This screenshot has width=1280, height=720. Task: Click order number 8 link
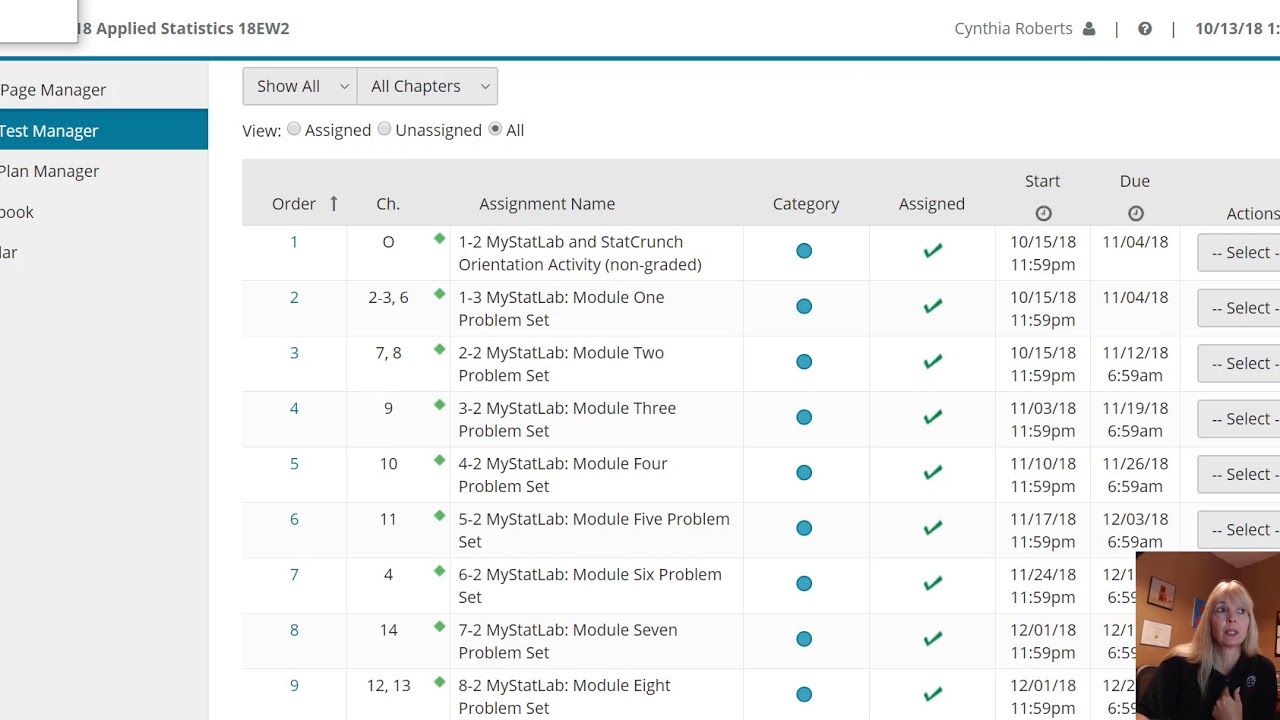[294, 630]
